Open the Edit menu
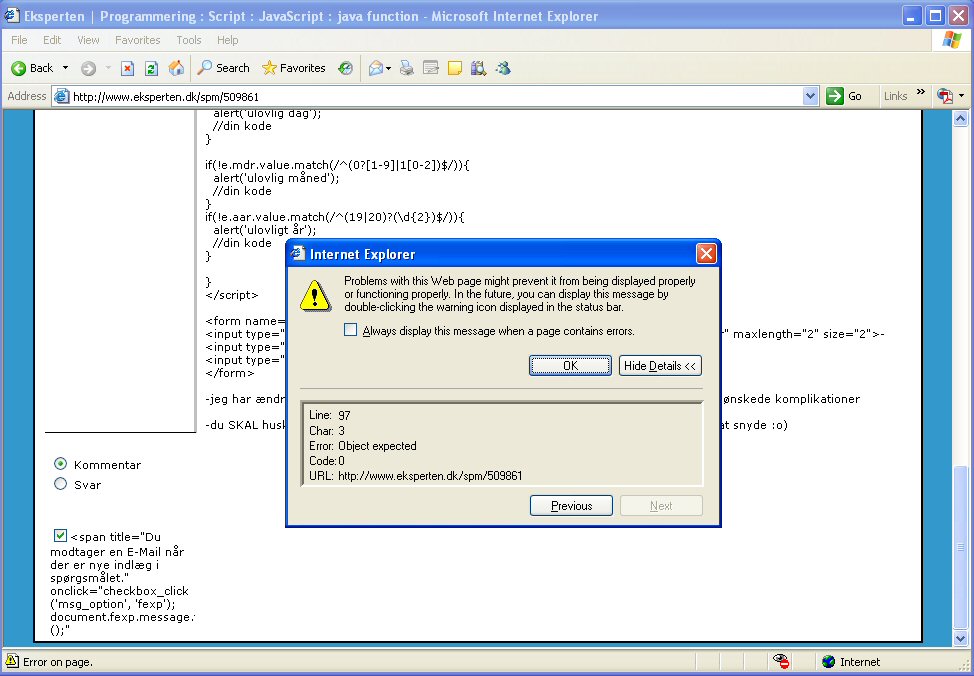The image size is (974, 676). pyautogui.click(x=52, y=40)
